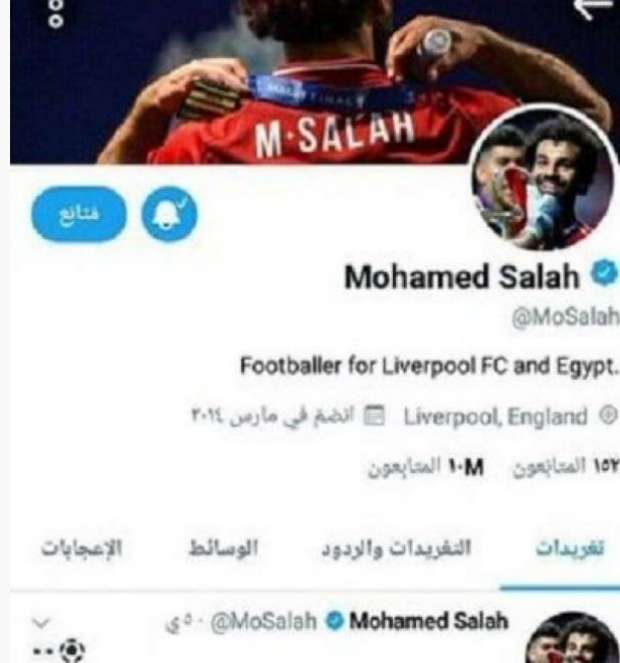The image size is (620, 663).
Task: Click the verified badge in the tweet header
Action: [x=335, y=622]
